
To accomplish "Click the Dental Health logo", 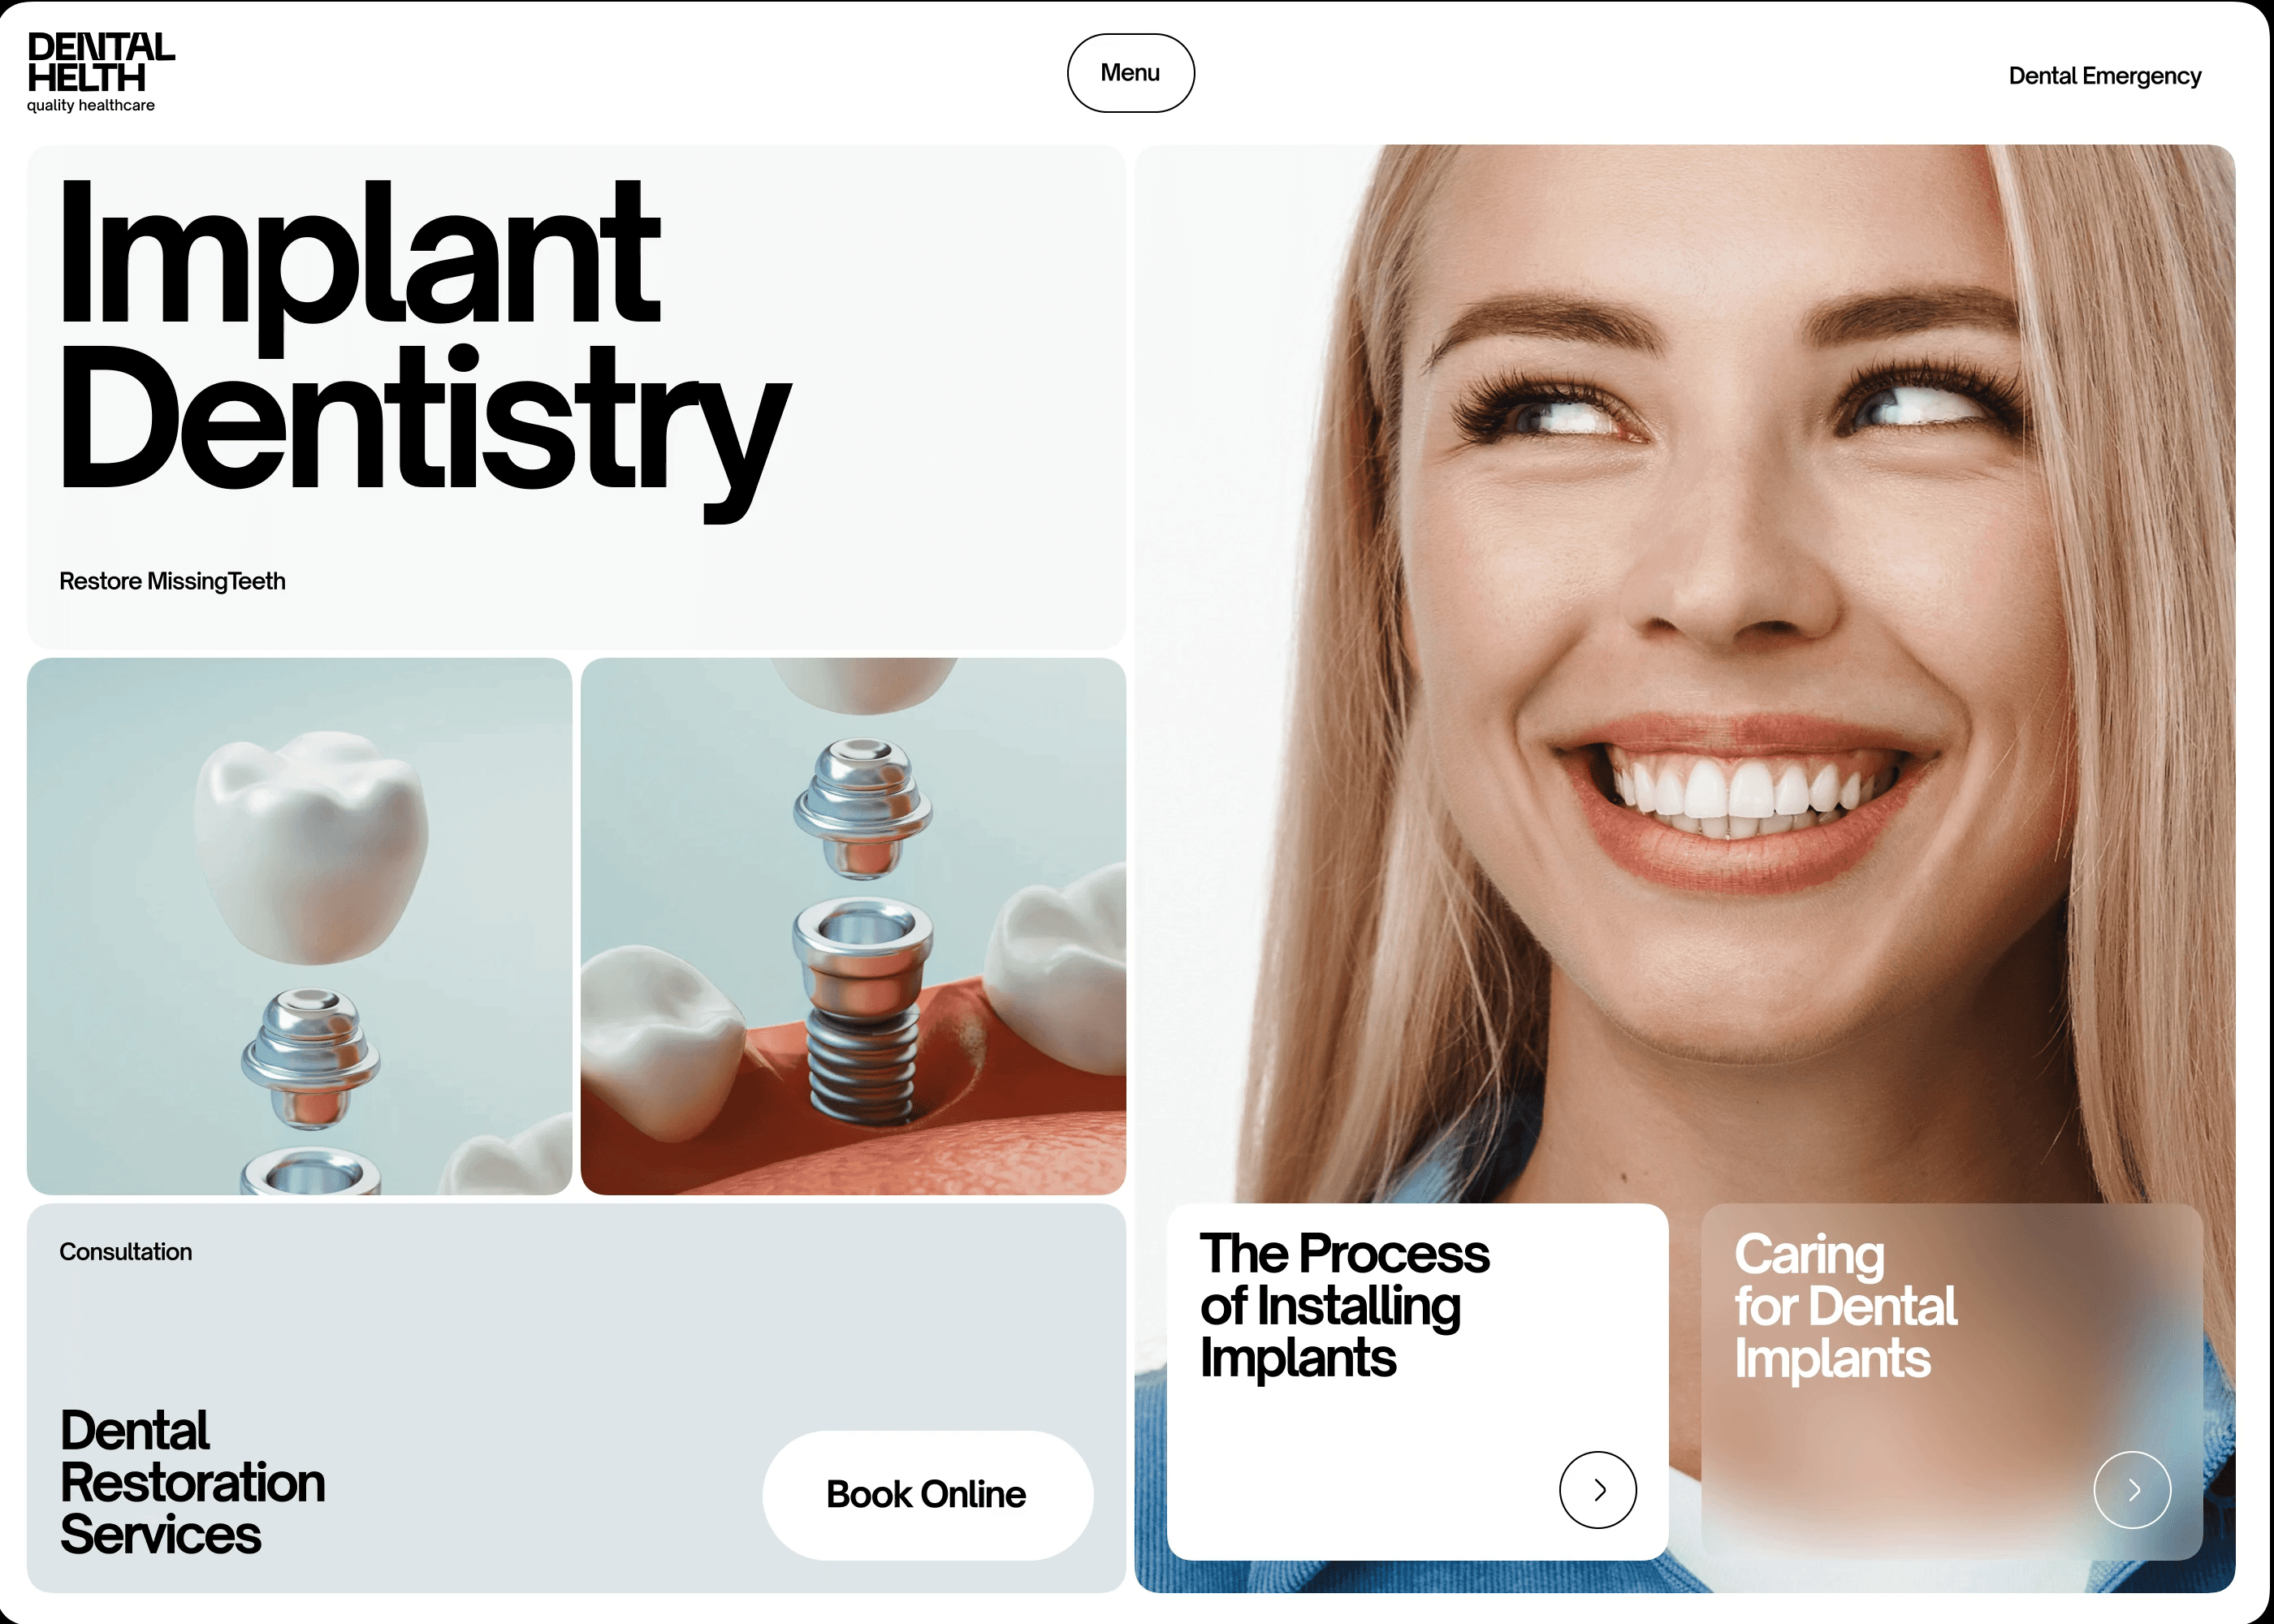I will [x=100, y=72].
